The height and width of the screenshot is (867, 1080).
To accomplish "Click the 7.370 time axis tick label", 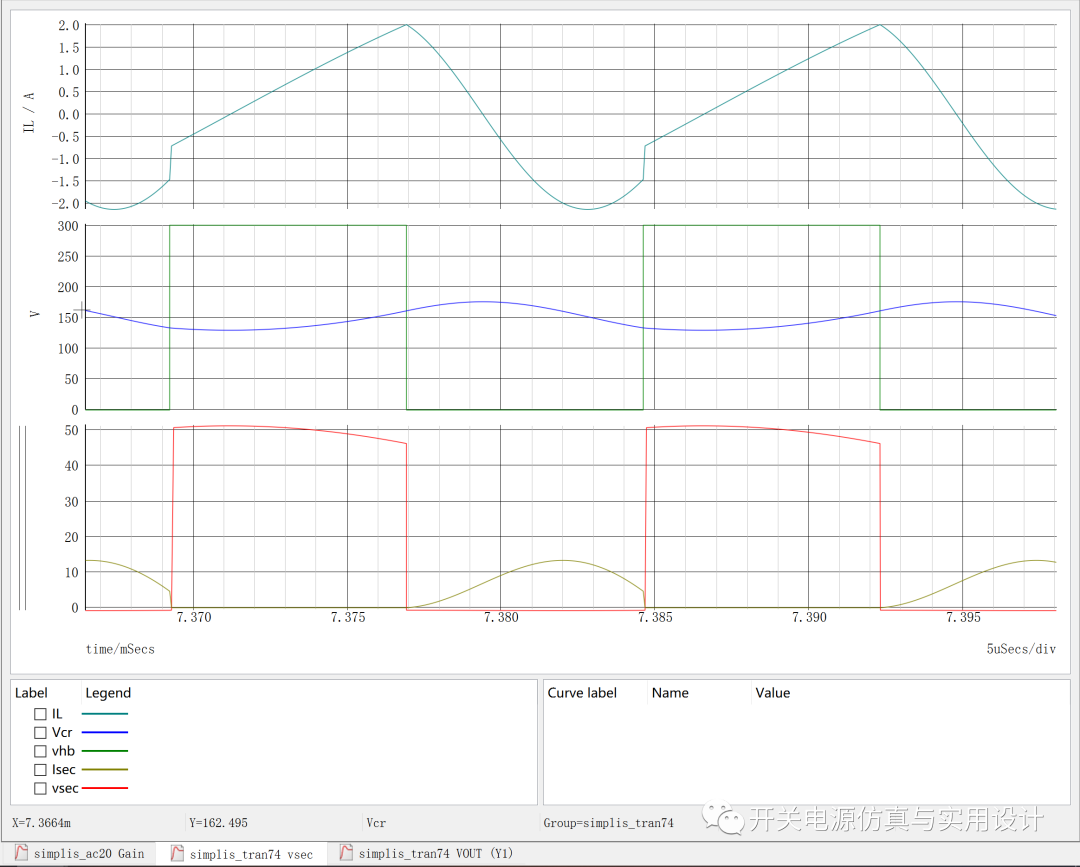I will [x=194, y=618].
